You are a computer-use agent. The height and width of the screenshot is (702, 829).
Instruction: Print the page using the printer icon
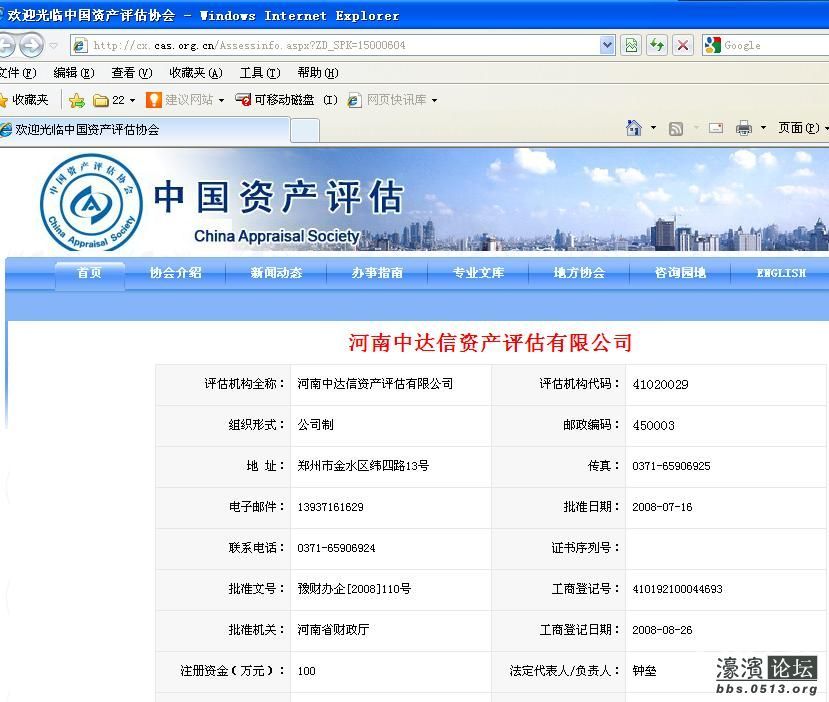coord(745,128)
